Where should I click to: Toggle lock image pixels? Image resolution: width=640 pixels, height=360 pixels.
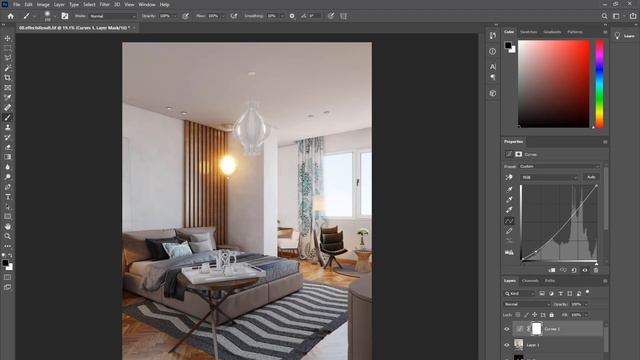526,315
